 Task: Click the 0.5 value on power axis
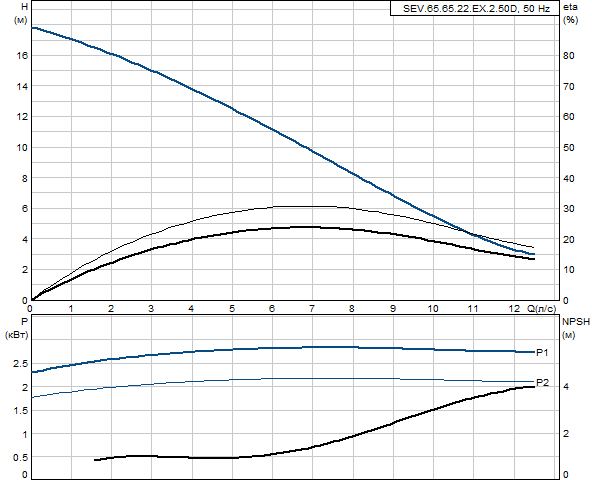pyautogui.click(x=20, y=457)
